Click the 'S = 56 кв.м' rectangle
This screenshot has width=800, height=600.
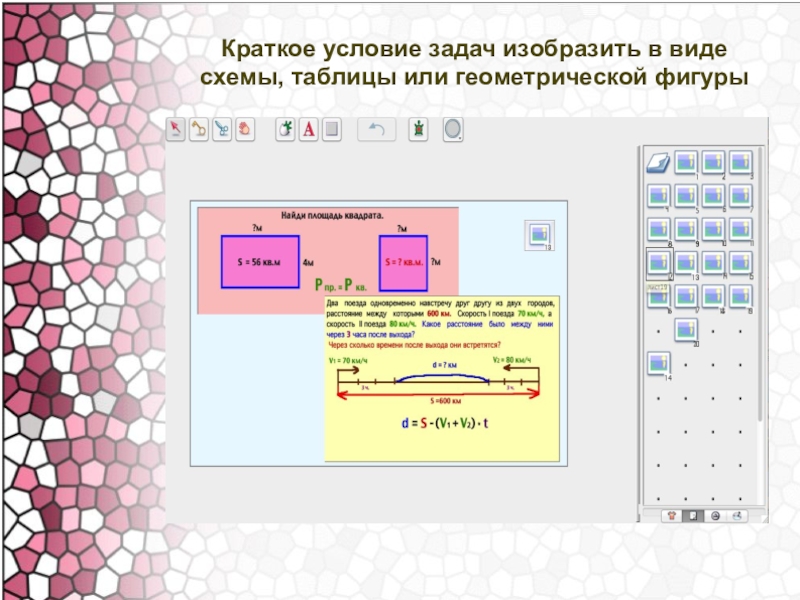tap(260, 262)
